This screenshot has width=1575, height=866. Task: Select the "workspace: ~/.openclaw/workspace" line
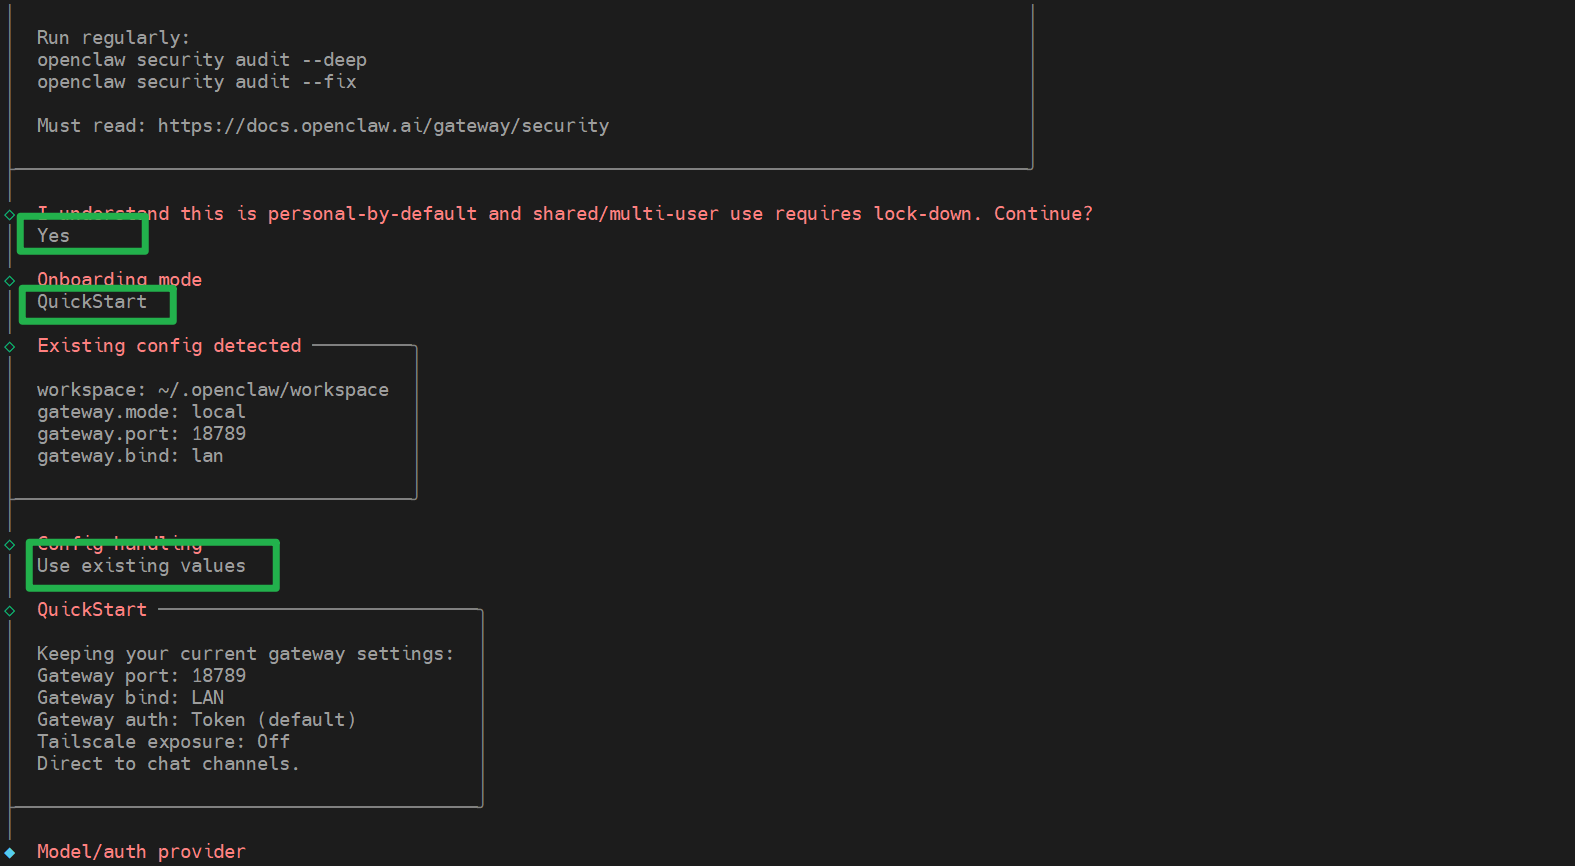click(x=213, y=390)
